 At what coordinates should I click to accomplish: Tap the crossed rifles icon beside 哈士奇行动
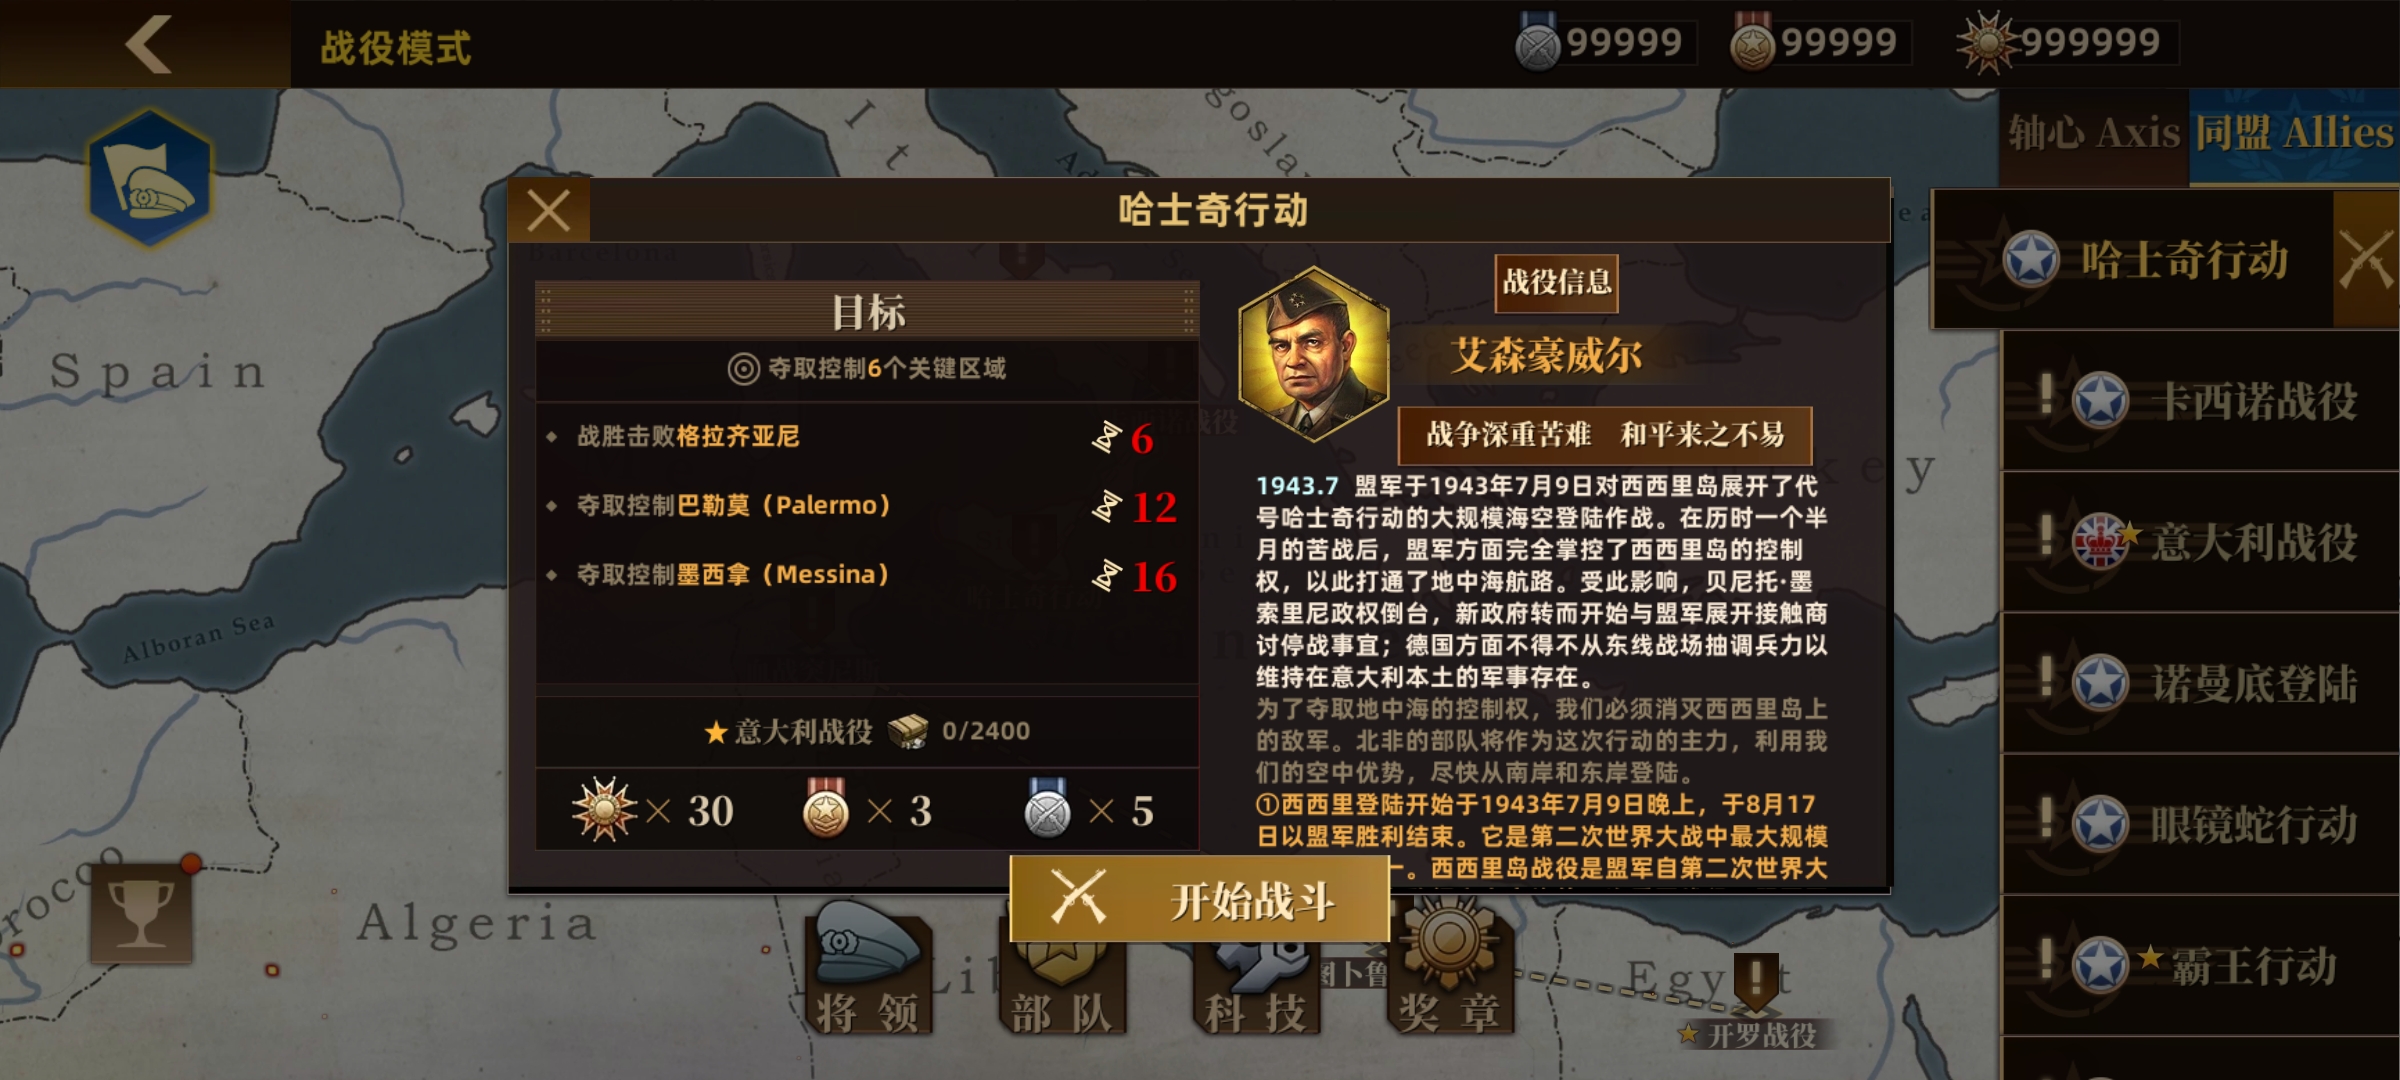(x=2366, y=260)
